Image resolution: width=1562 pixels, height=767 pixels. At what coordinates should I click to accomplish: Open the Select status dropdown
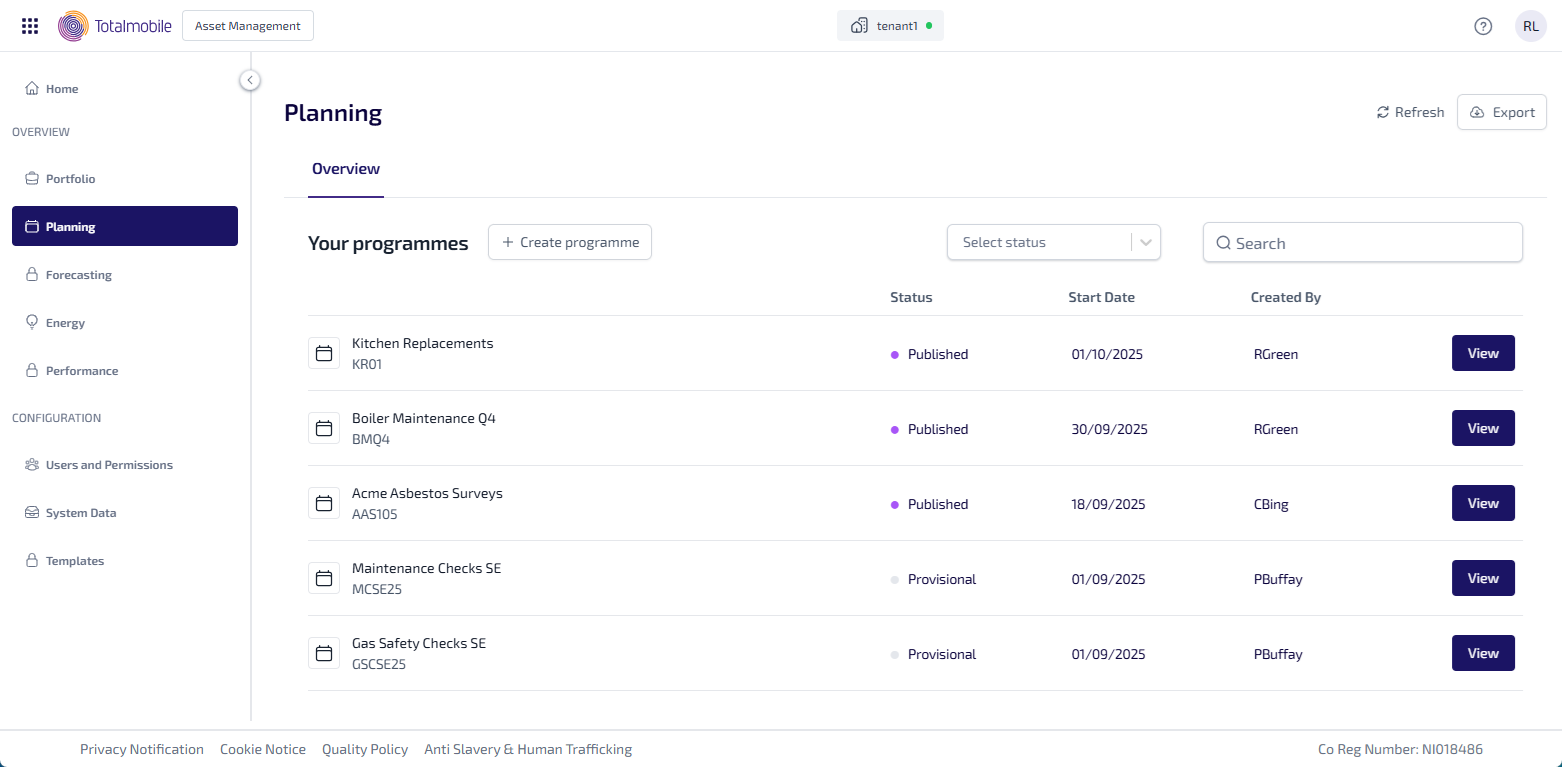click(1052, 242)
